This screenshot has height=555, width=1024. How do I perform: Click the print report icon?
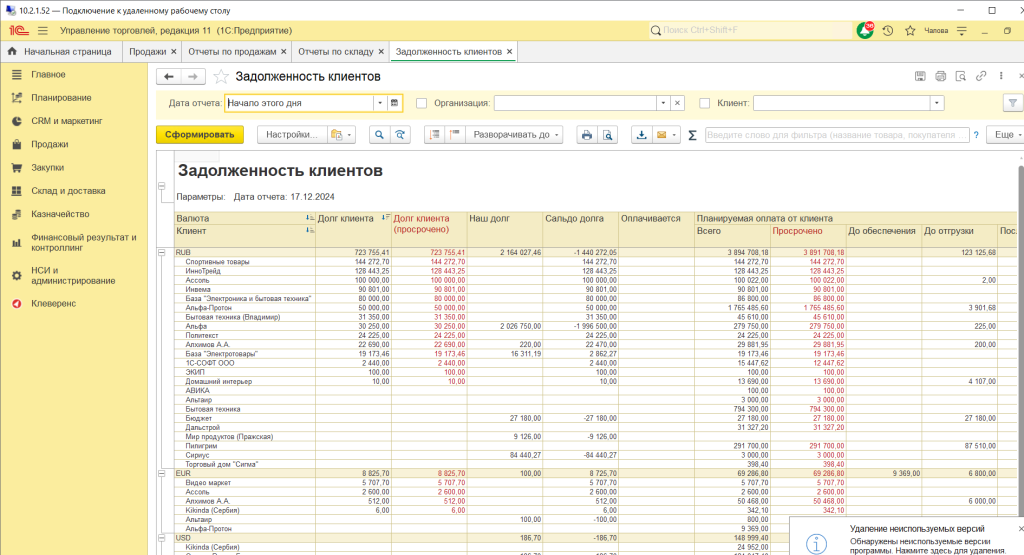point(587,135)
